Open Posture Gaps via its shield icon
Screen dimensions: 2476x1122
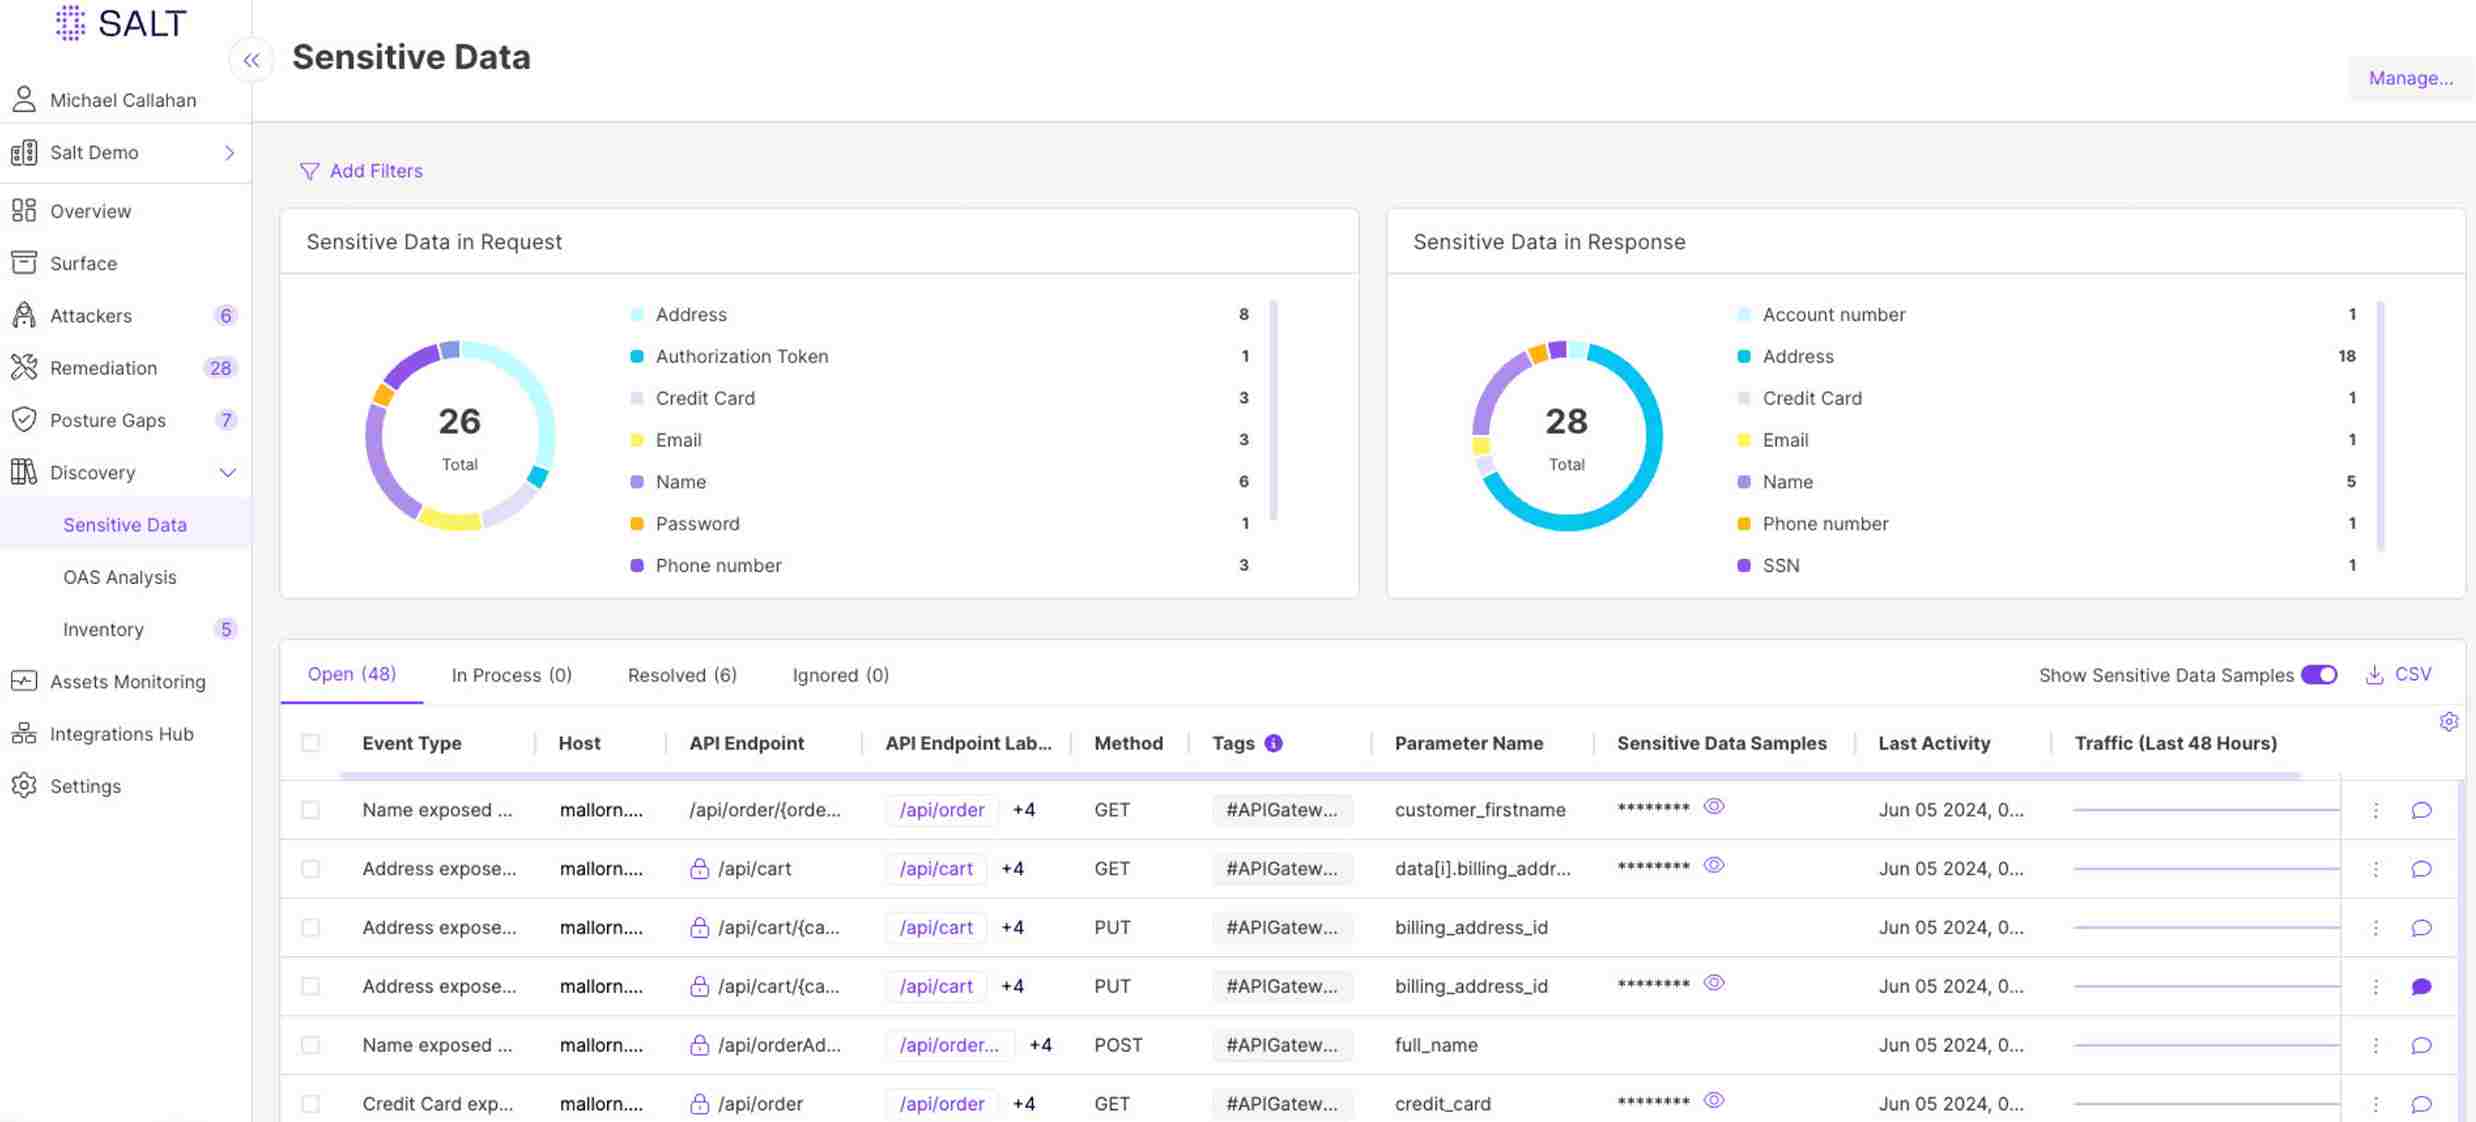coord(25,420)
